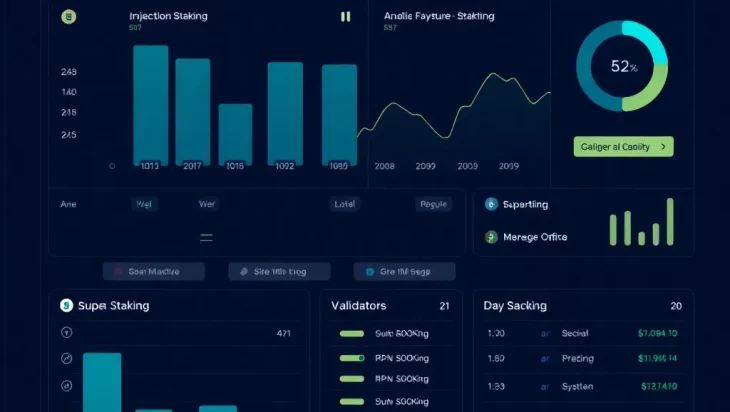Click the top circular icon under Super Staking

(x=66, y=333)
